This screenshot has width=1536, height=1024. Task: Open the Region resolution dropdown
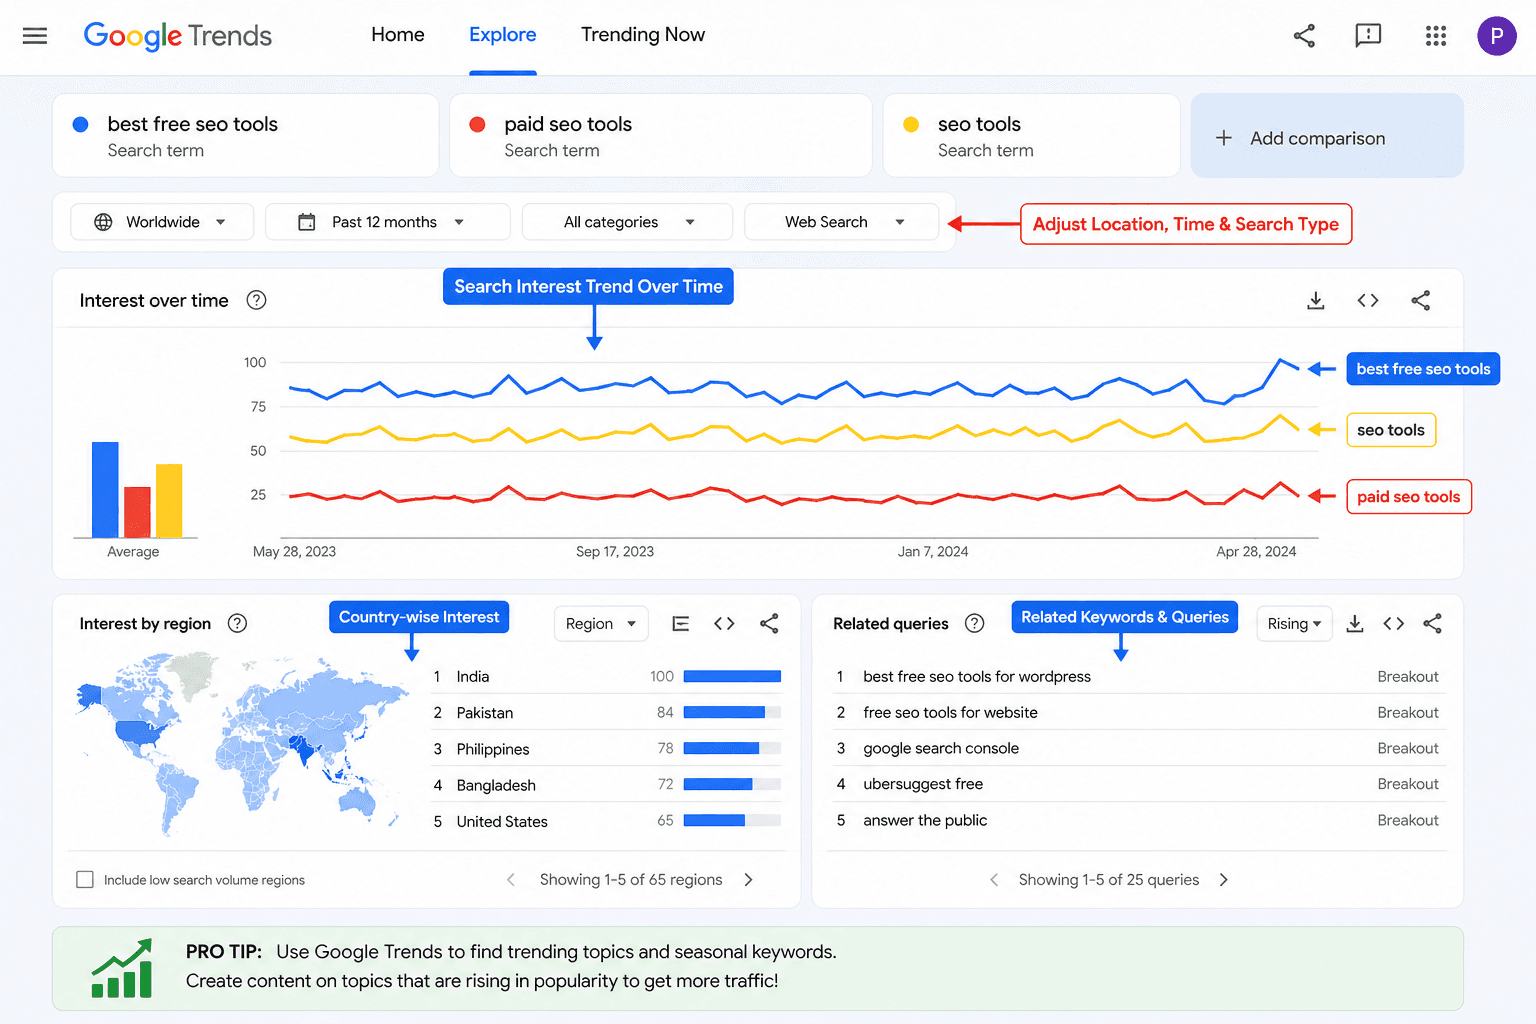pos(601,624)
